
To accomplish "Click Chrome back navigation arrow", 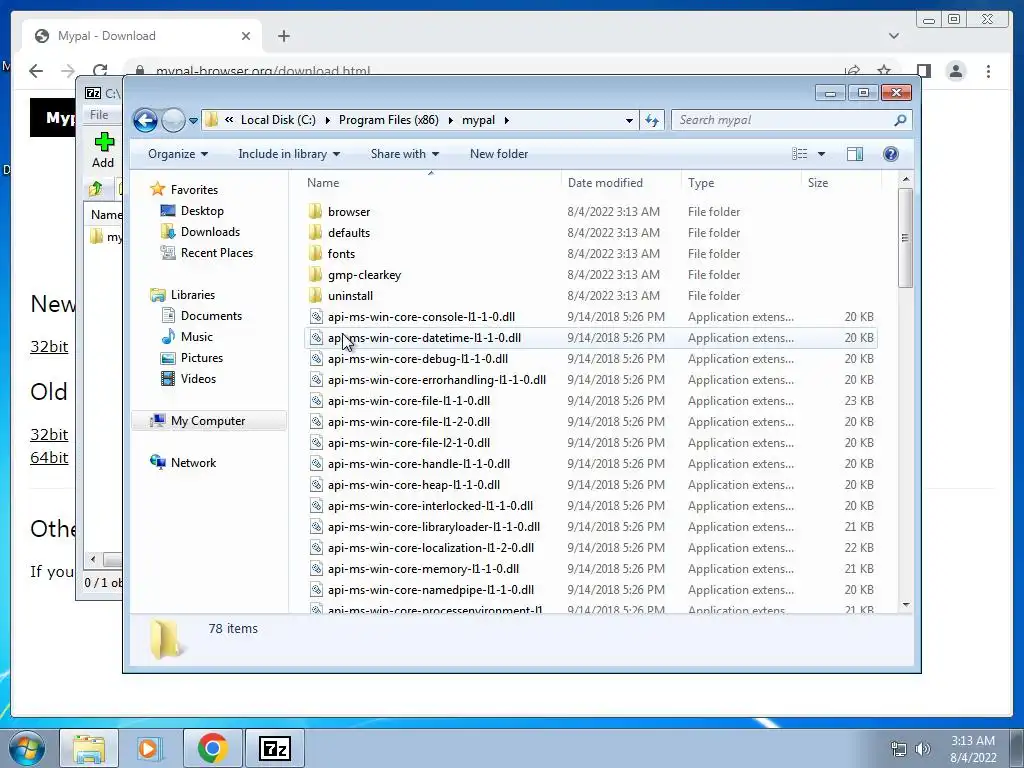I will (36, 71).
